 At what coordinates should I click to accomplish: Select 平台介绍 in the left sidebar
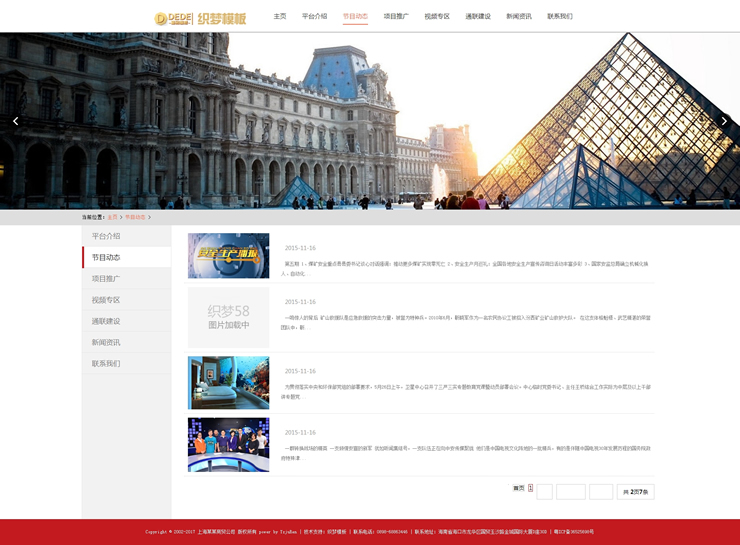pos(106,236)
